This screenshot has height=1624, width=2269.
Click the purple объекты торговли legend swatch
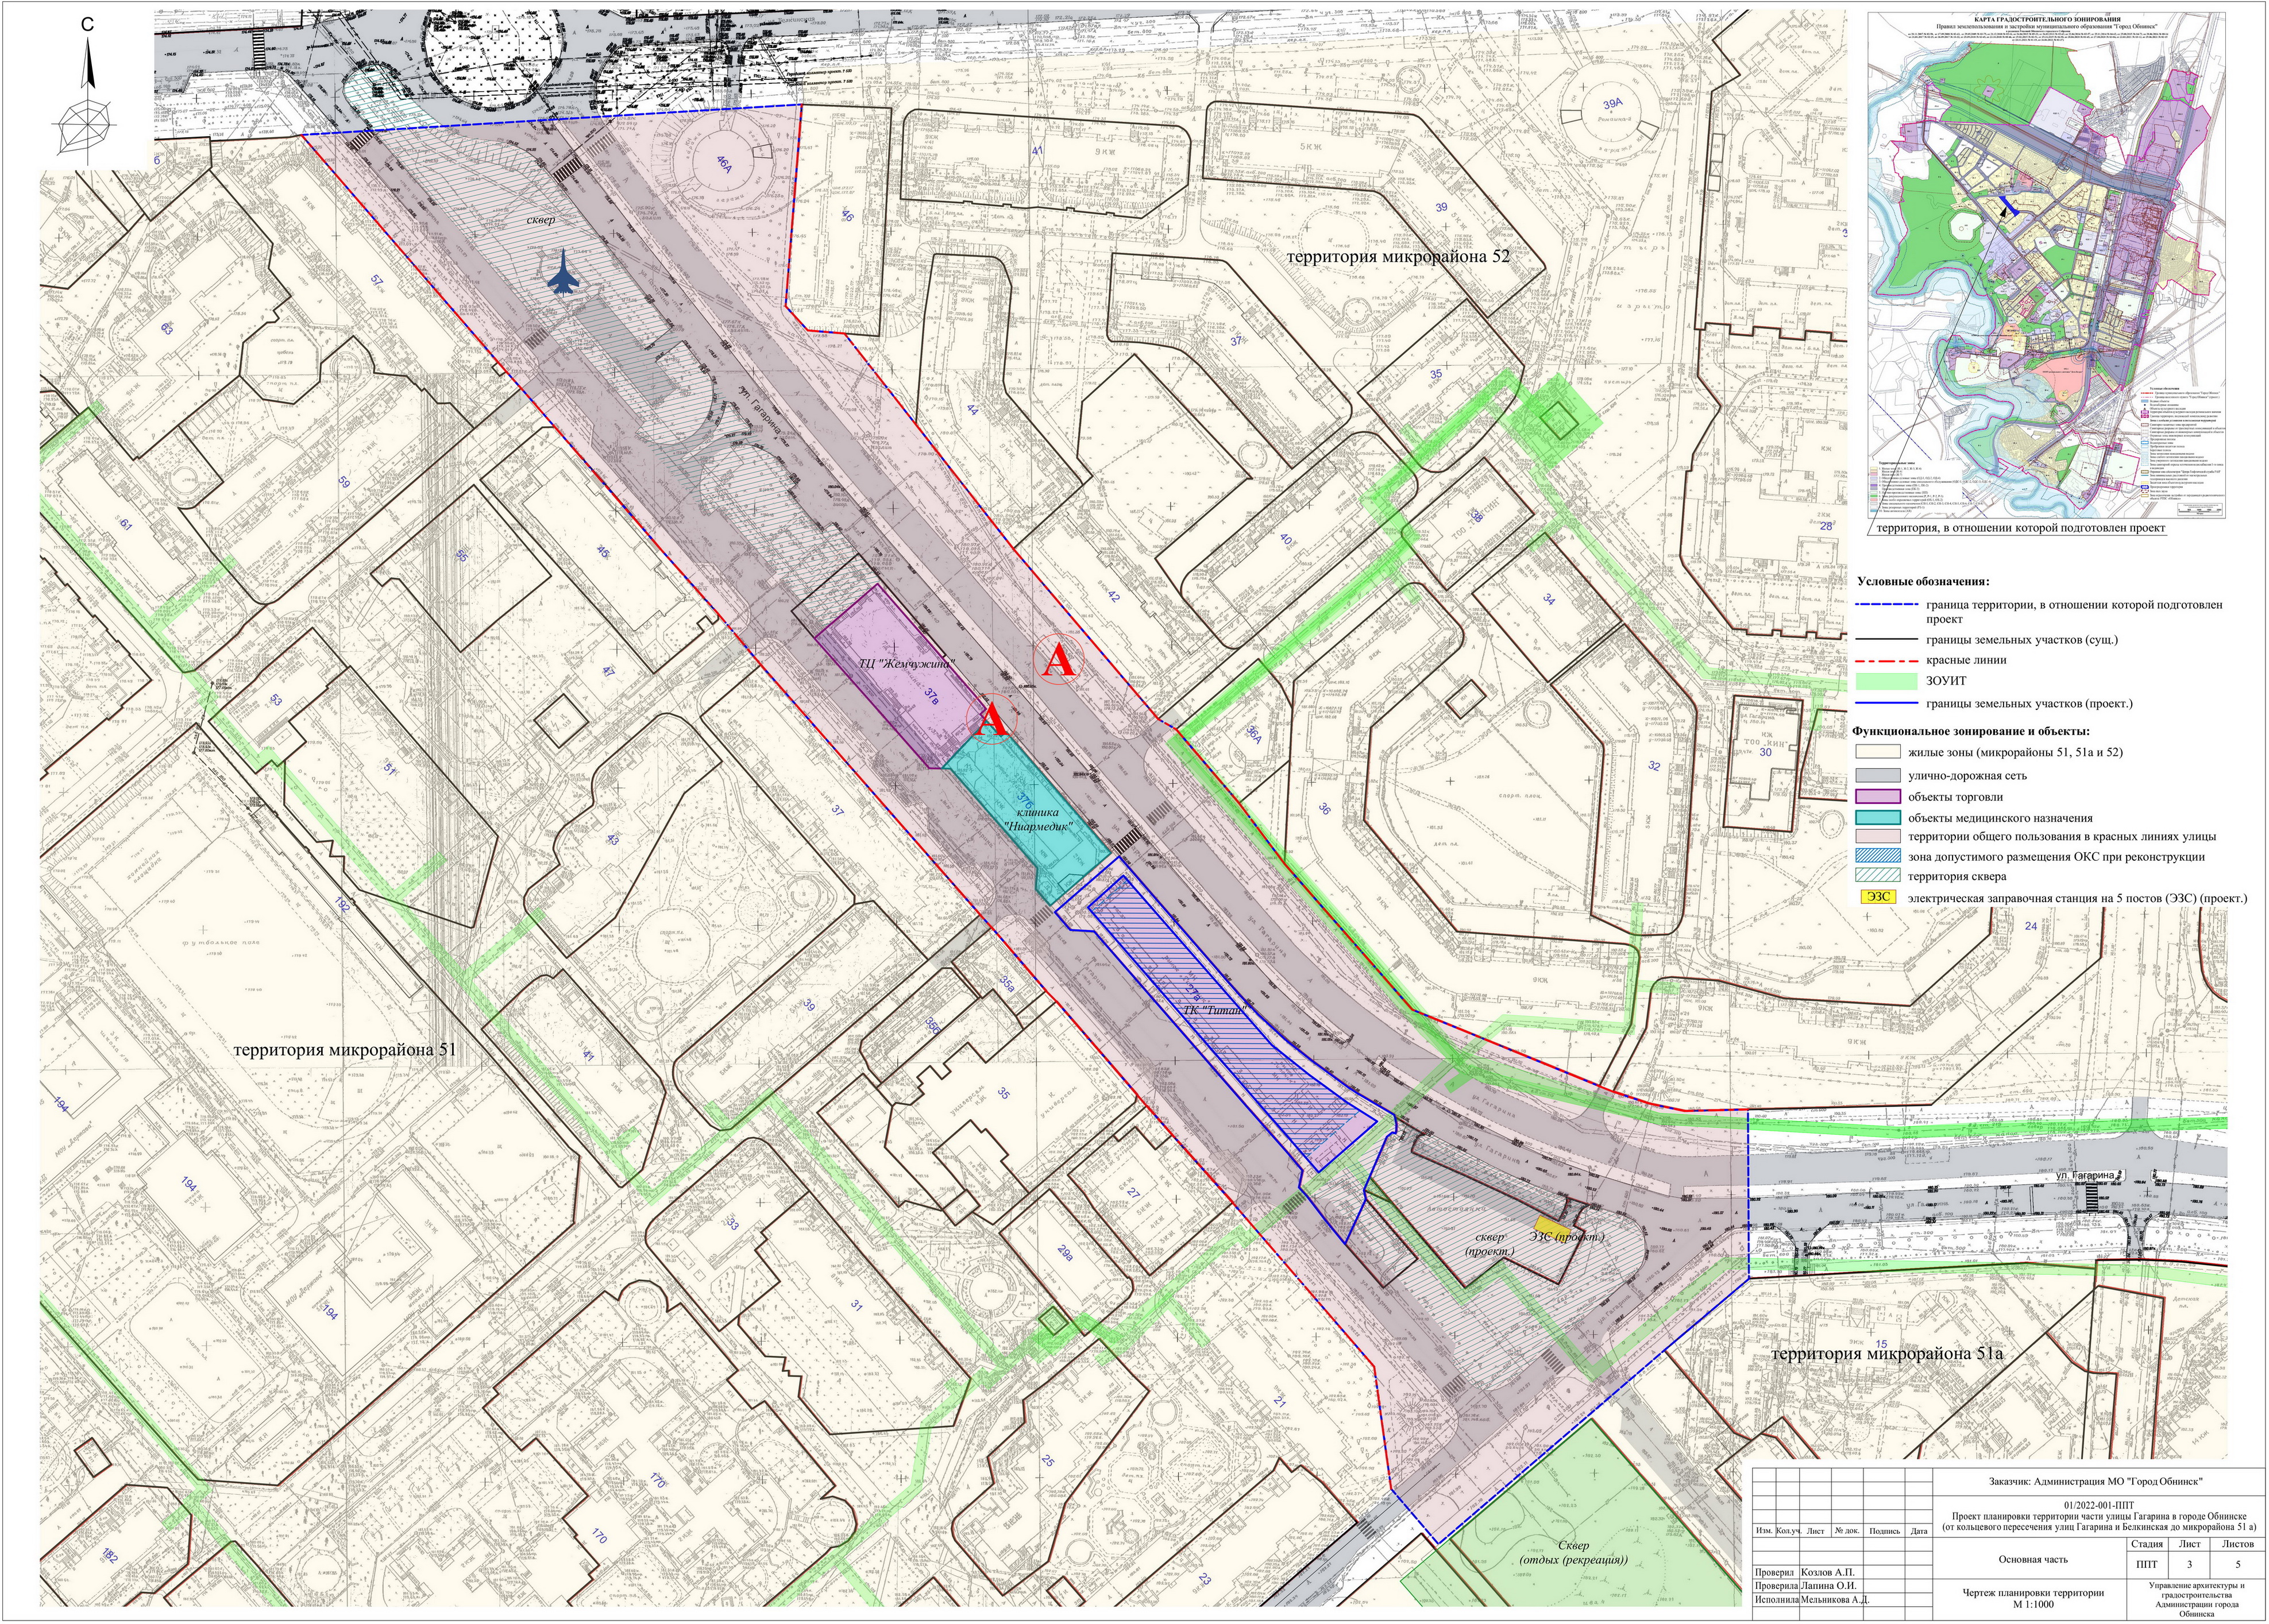(x=1878, y=797)
